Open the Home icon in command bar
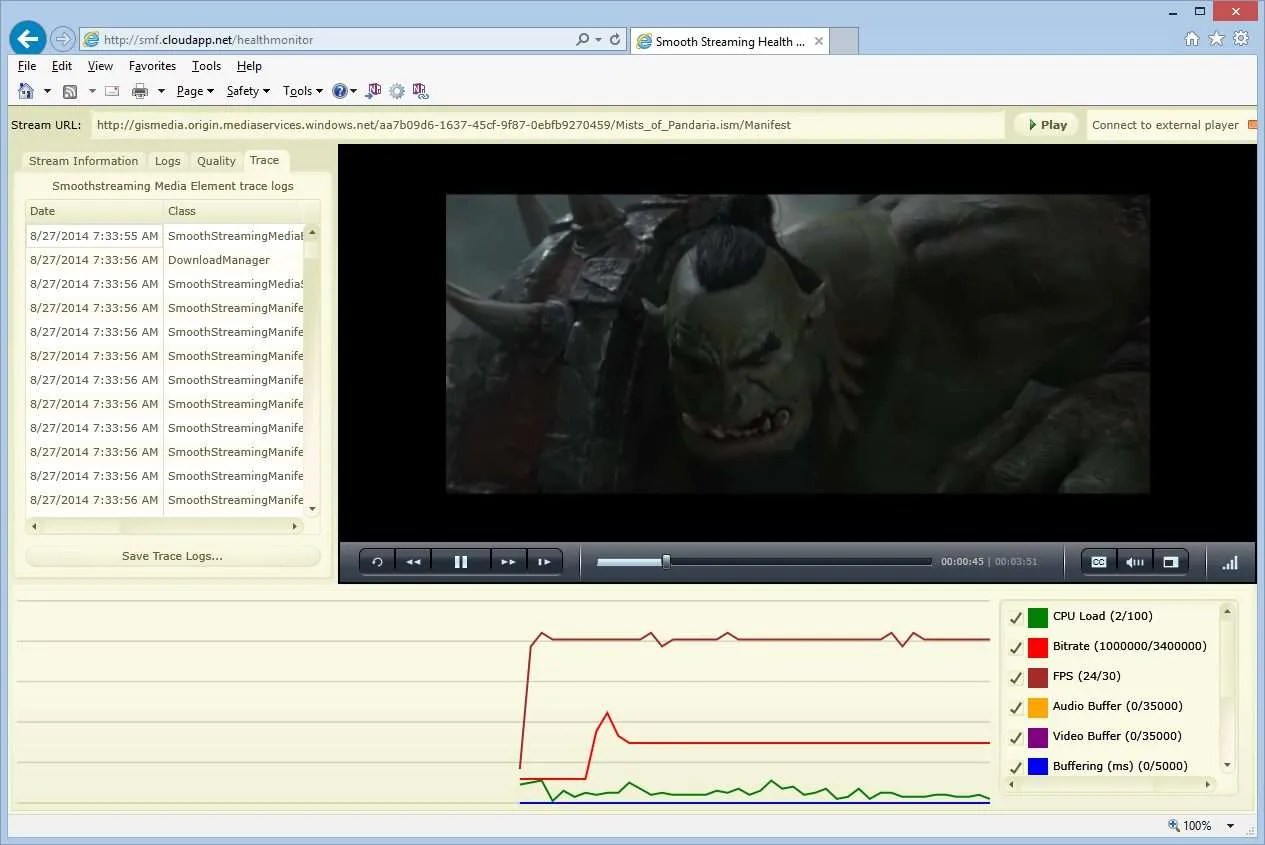The image size is (1265, 845). click(x=25, y=91)
